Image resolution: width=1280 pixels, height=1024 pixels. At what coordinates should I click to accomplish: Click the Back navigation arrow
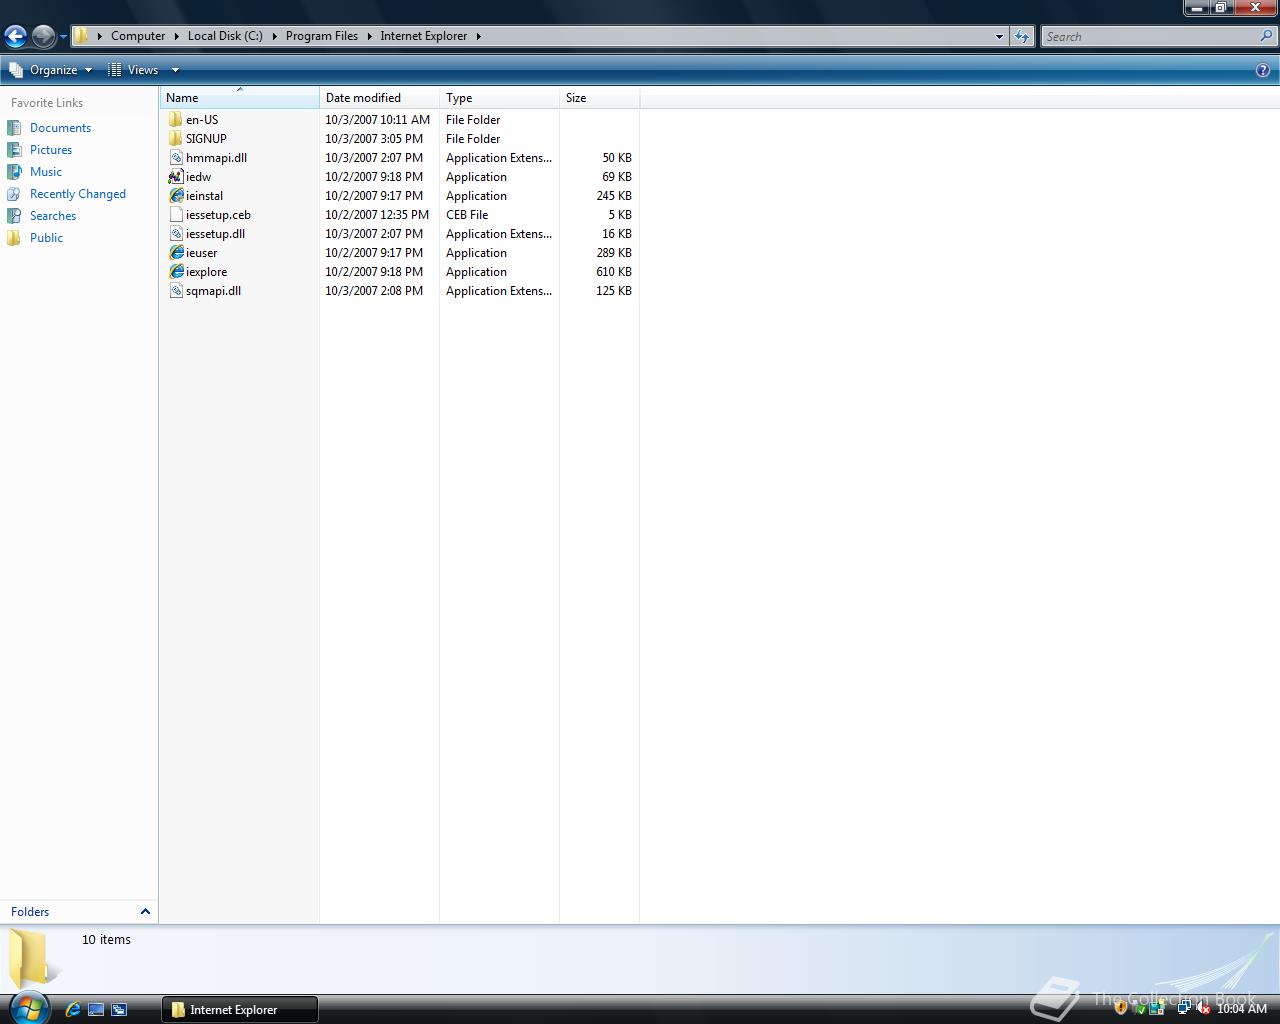coord(15,37)
